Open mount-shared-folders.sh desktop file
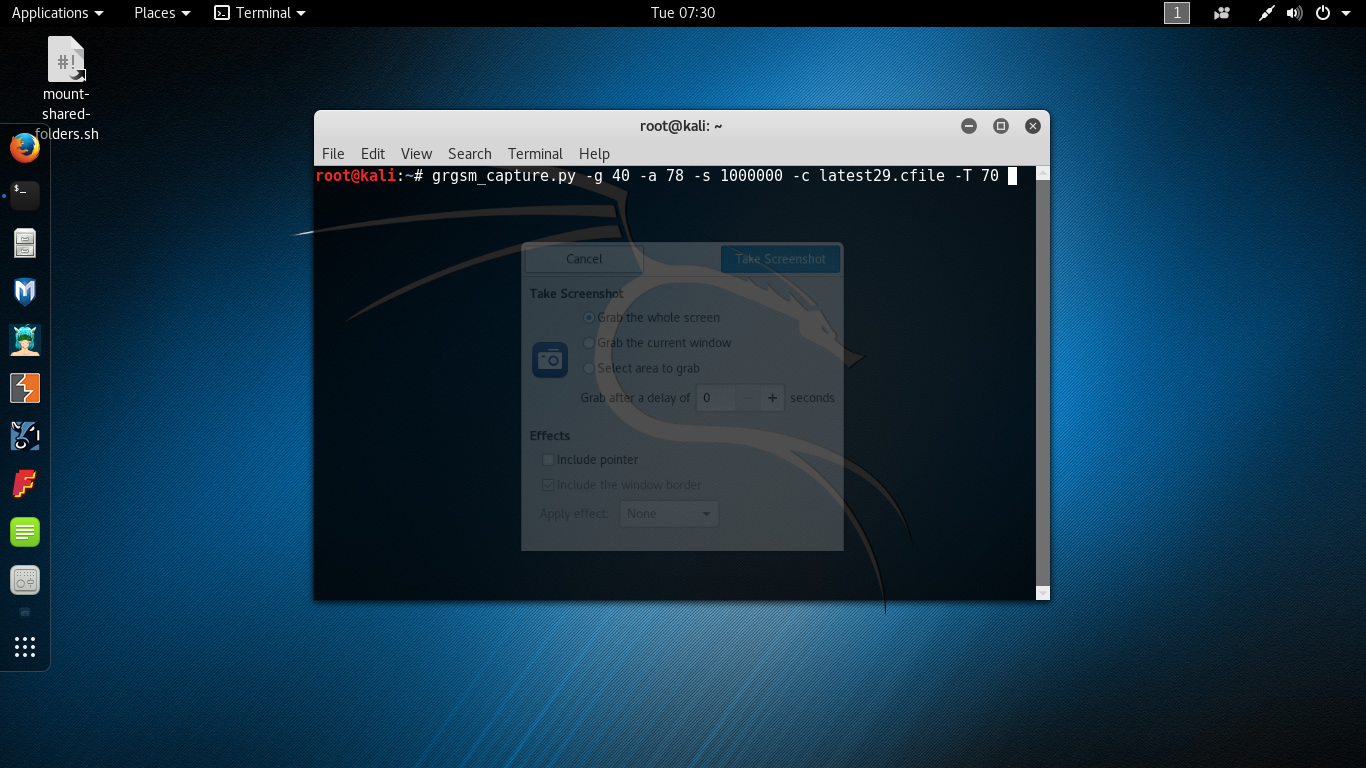 pyautogui.click(x=67, y=62)
